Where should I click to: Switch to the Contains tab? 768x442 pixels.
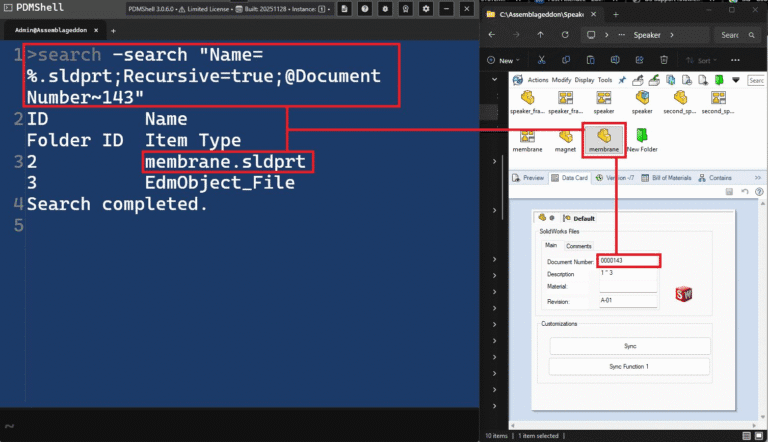click(x=715, y=178)
